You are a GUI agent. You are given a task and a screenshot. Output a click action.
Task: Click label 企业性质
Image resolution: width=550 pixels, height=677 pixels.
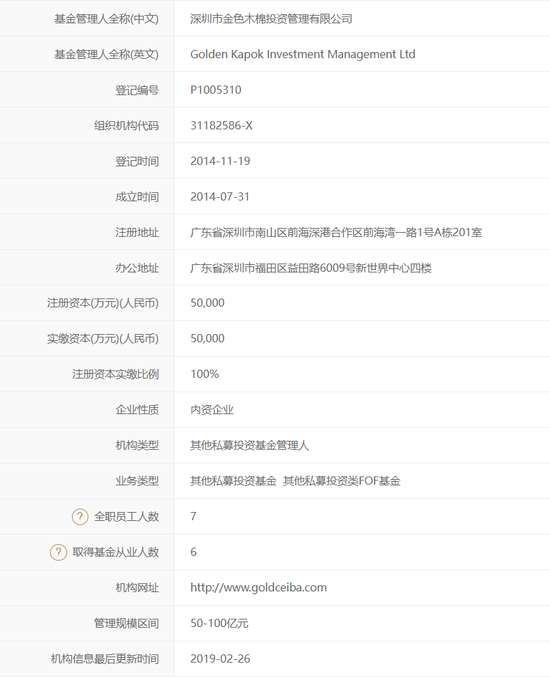tap(137, 410)
